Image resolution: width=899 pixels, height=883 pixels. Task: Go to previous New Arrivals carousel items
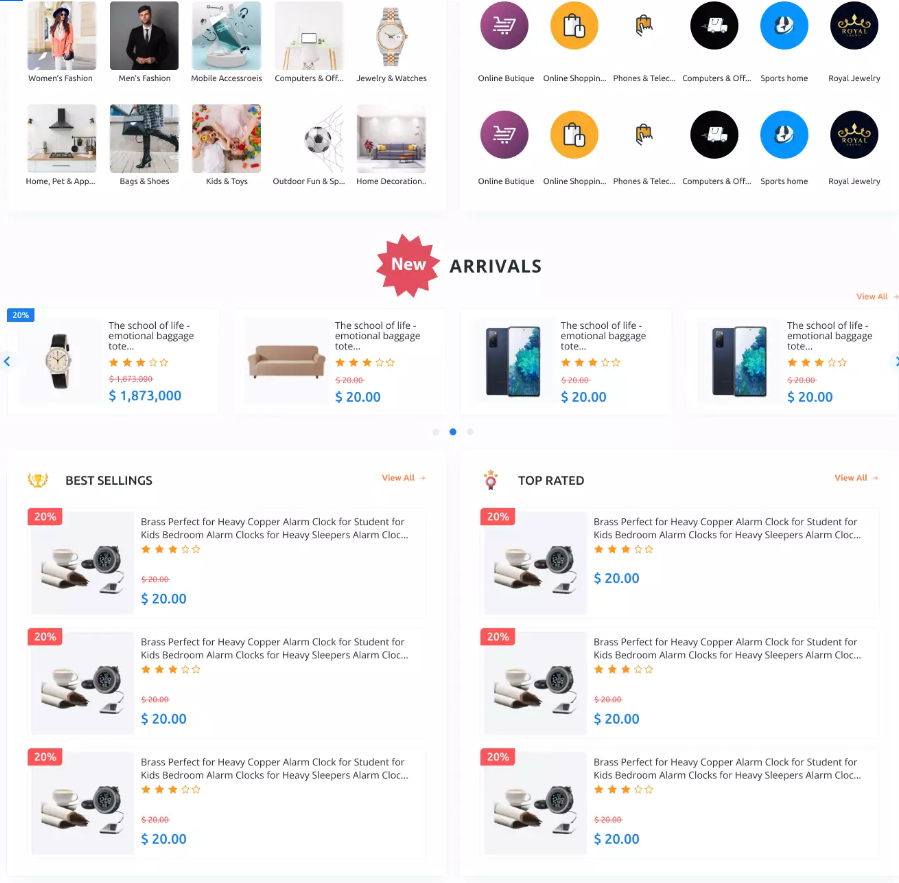pos(6,361)
